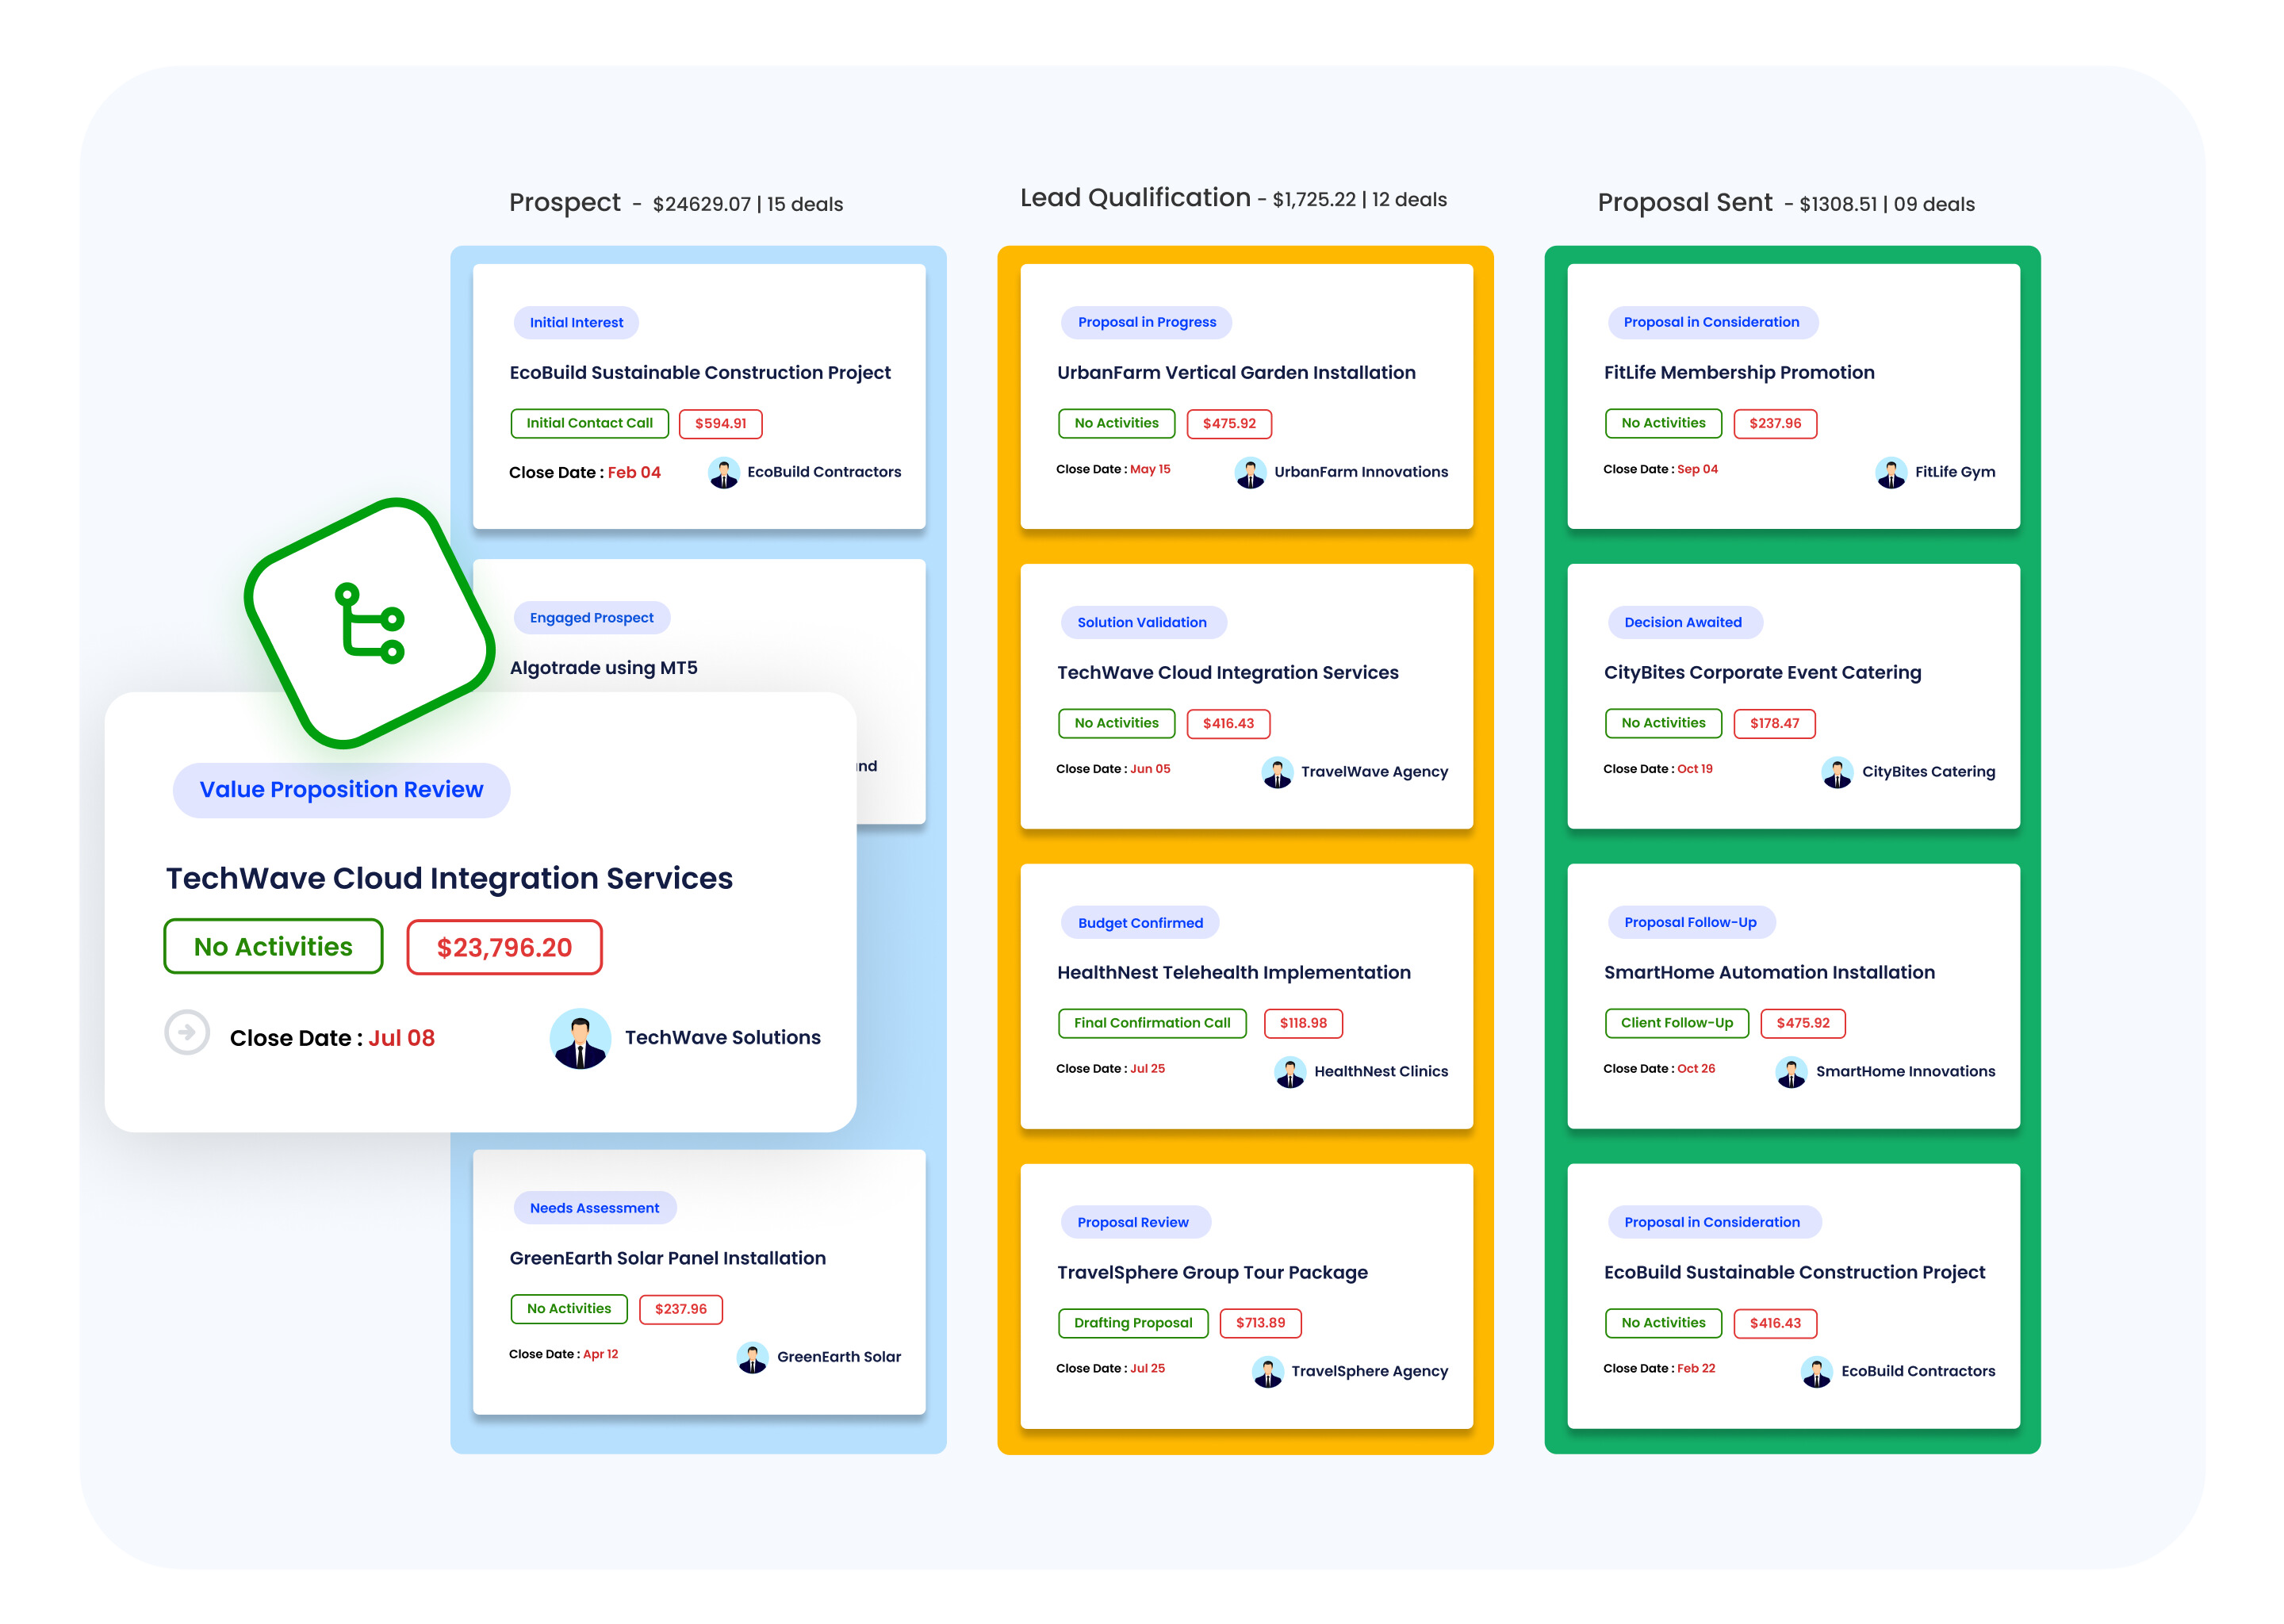Click the circled arrow icon beside Close Date
This screenshot has width=2284, height=1624.
click(x=187, y=1032)
